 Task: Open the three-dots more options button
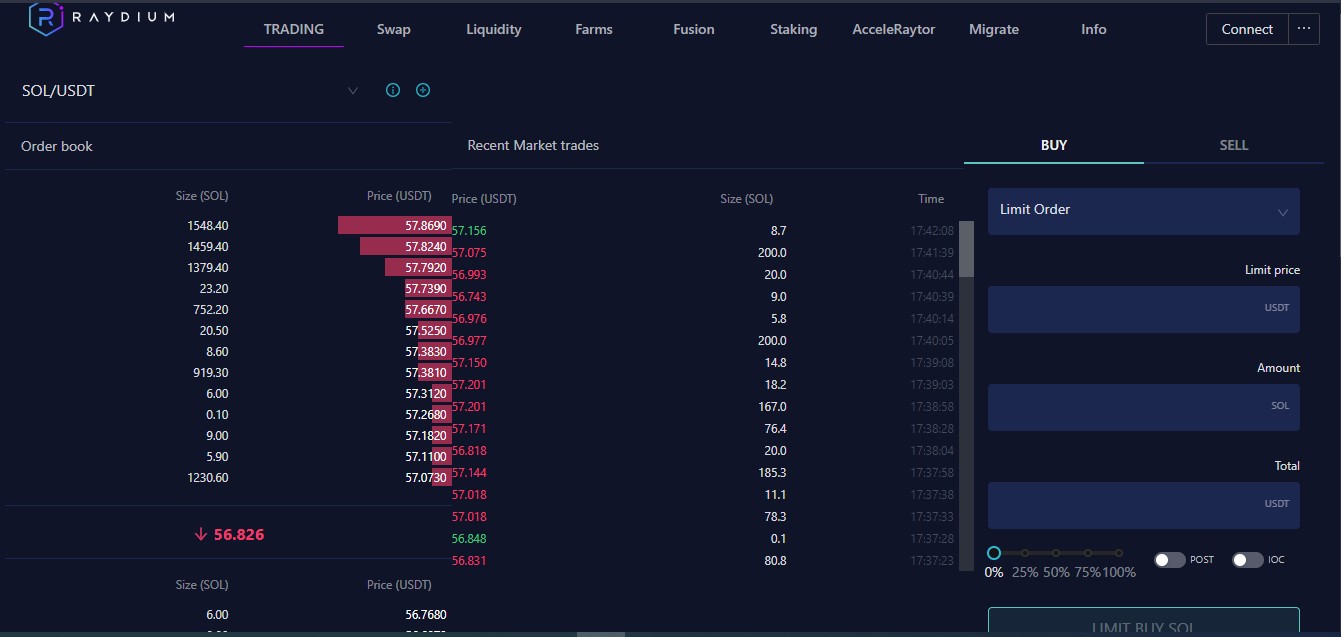point(1303,29)
